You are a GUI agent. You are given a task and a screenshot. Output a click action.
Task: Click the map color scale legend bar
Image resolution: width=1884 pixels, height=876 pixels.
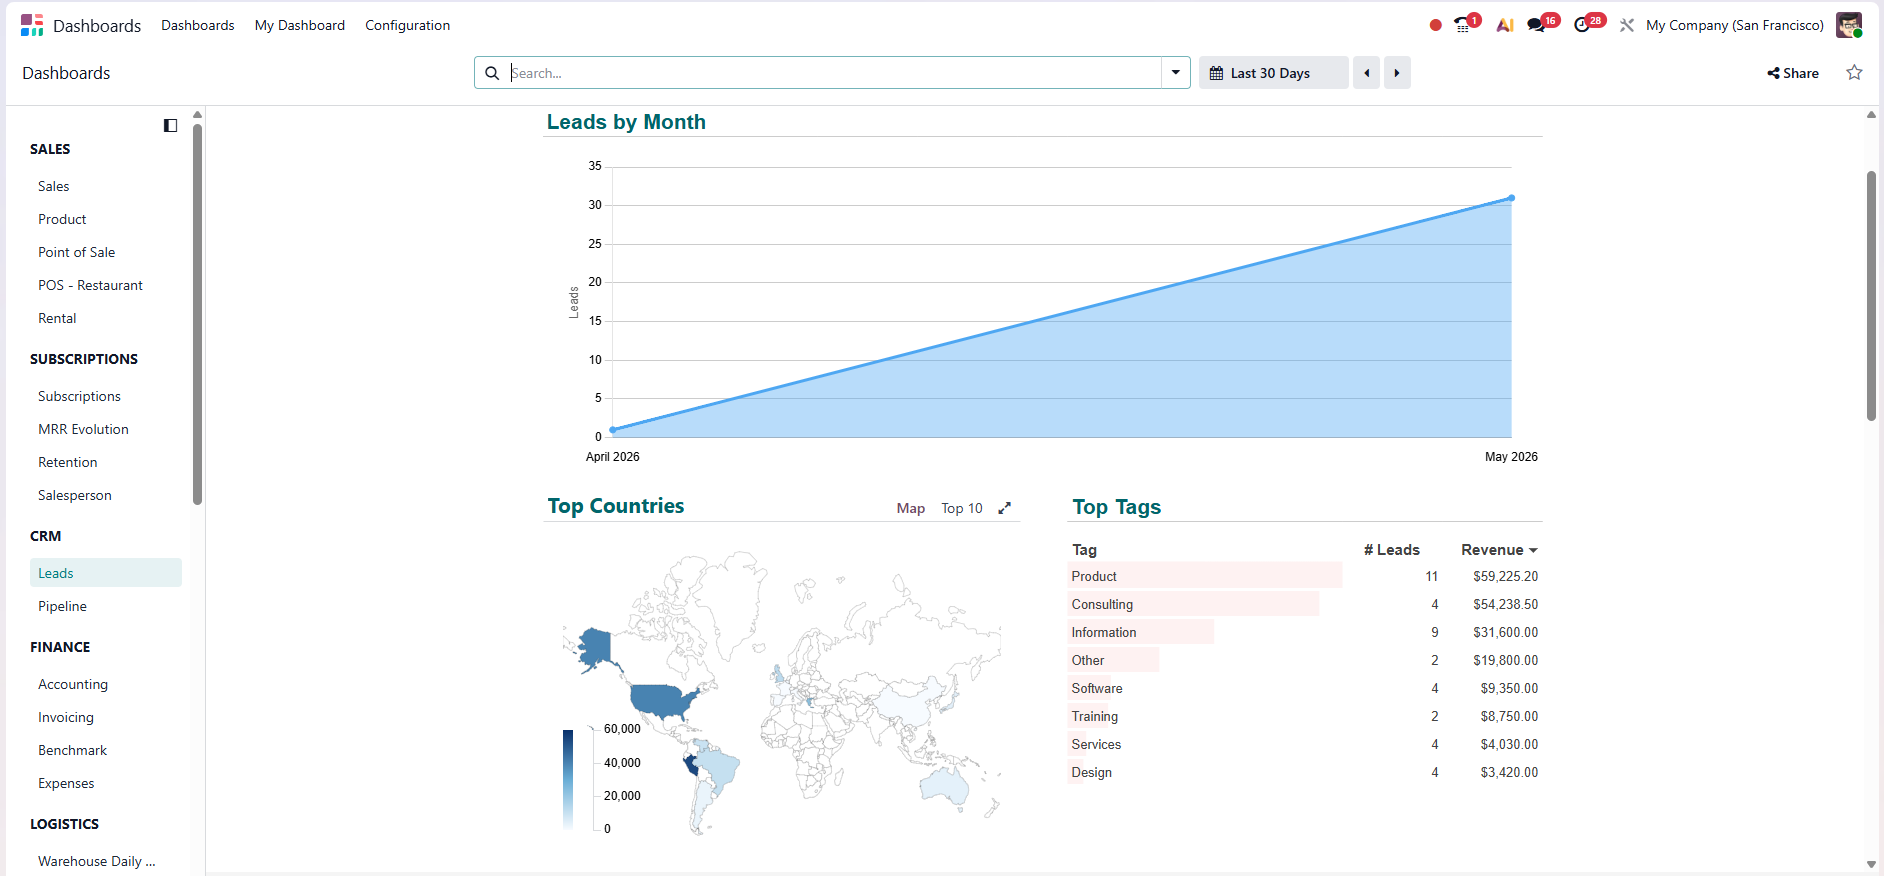coord(568,780)
